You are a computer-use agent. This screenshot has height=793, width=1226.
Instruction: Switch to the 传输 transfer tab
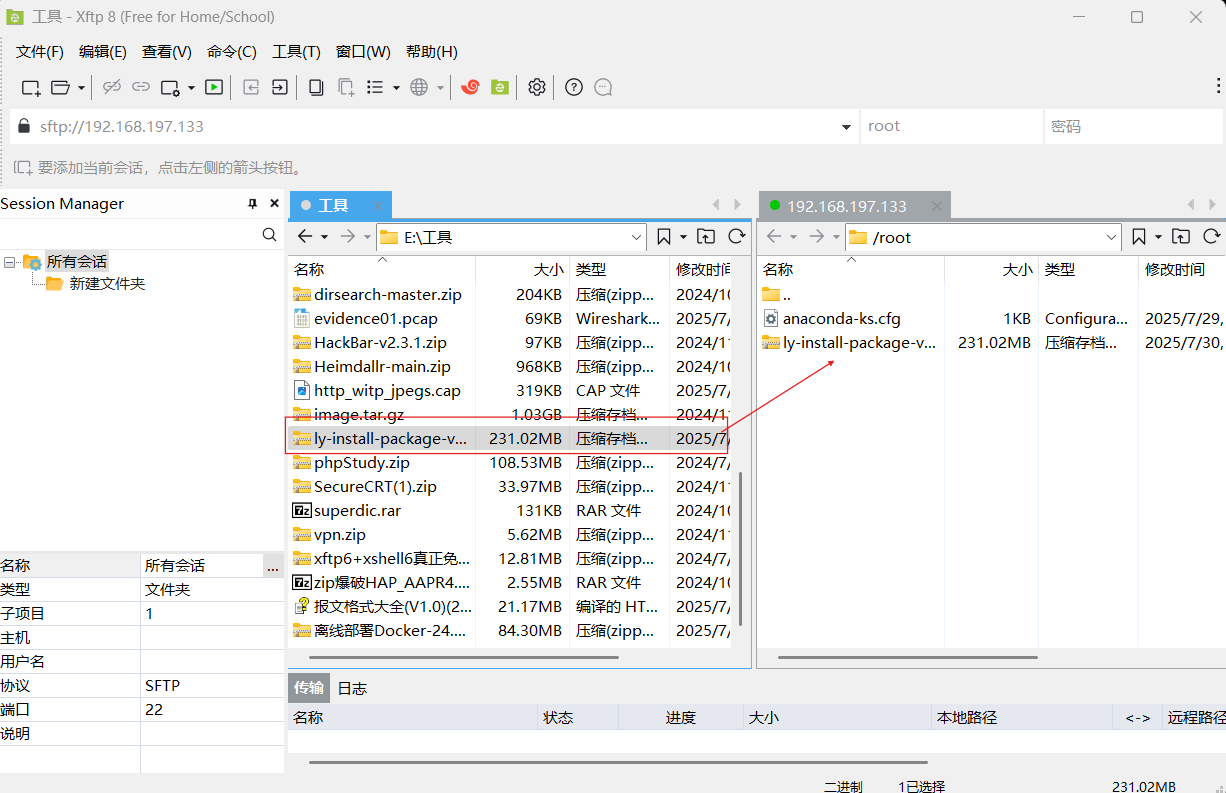point(309,688)
